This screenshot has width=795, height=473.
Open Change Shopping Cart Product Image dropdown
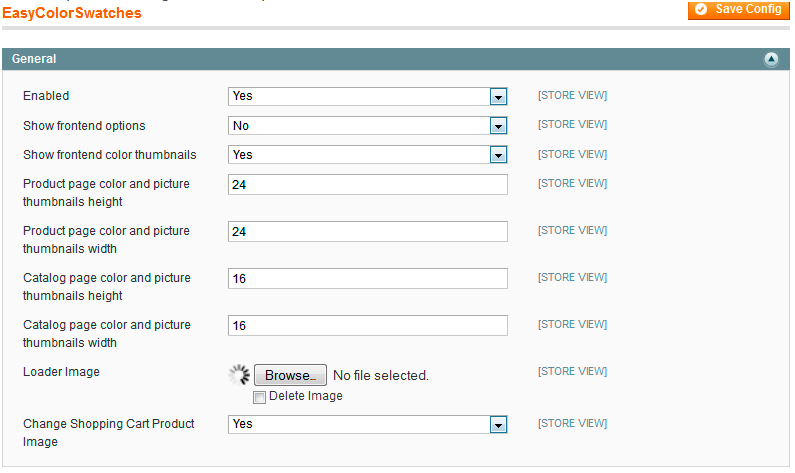pyautogui.click(x=368, y=424)
